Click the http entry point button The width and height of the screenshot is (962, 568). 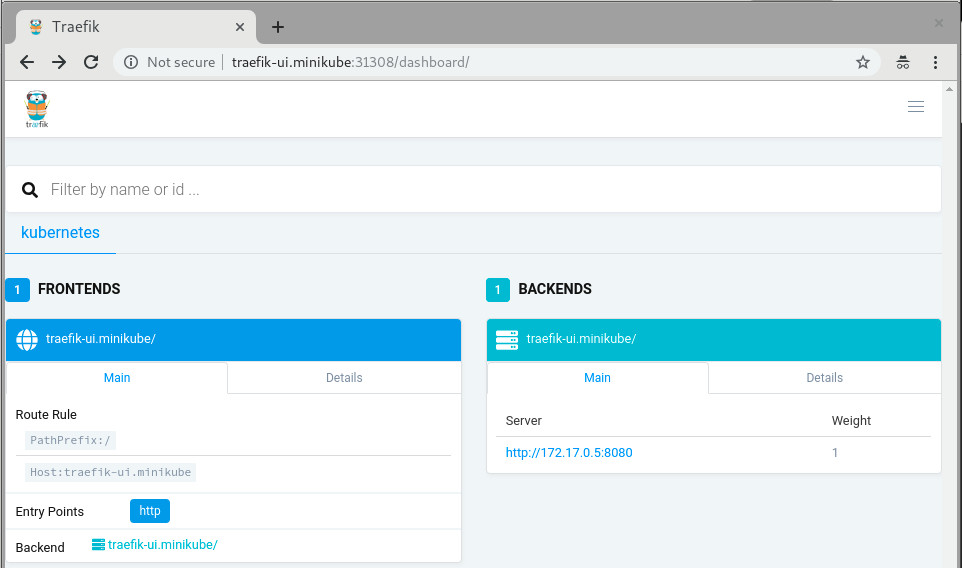point(150,511)
